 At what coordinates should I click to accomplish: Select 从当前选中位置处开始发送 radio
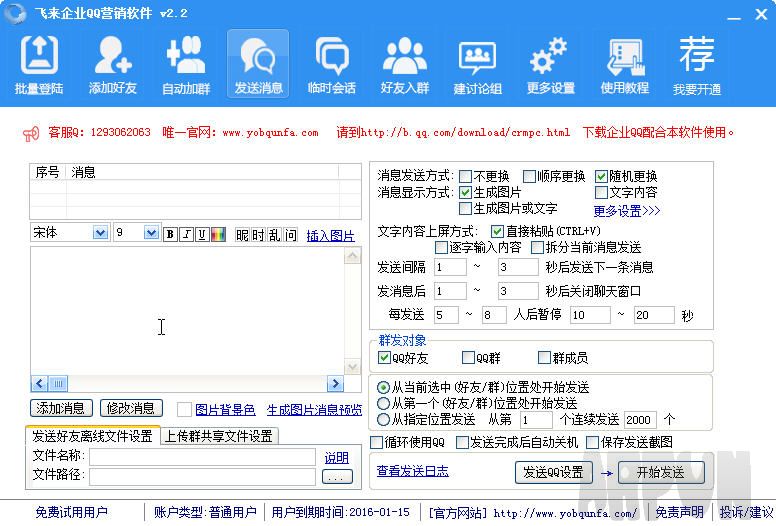pos(383,387)
